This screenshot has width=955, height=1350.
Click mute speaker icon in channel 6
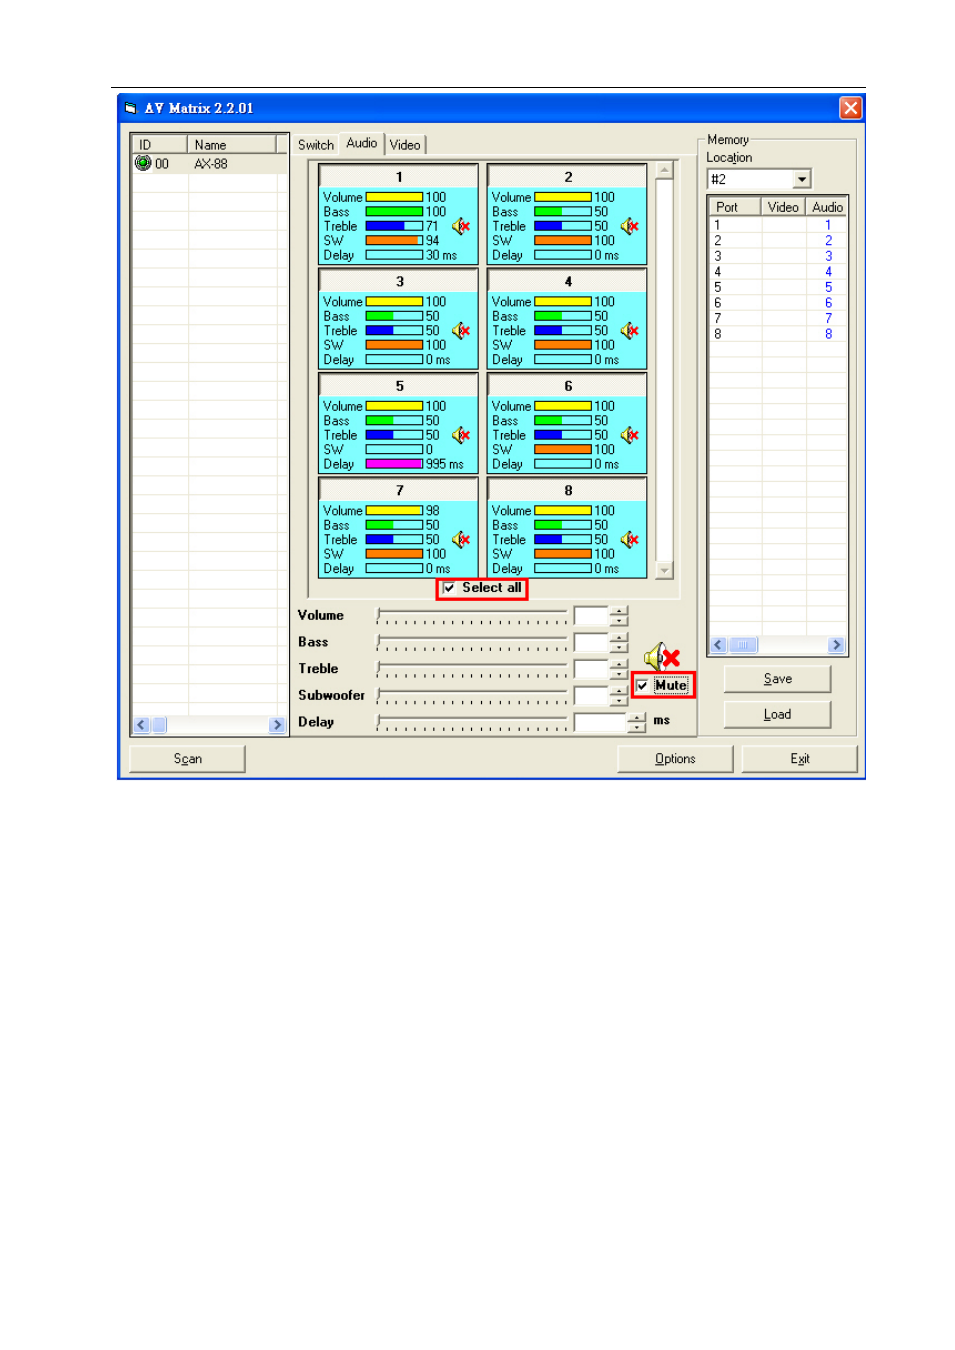(630, 435)
